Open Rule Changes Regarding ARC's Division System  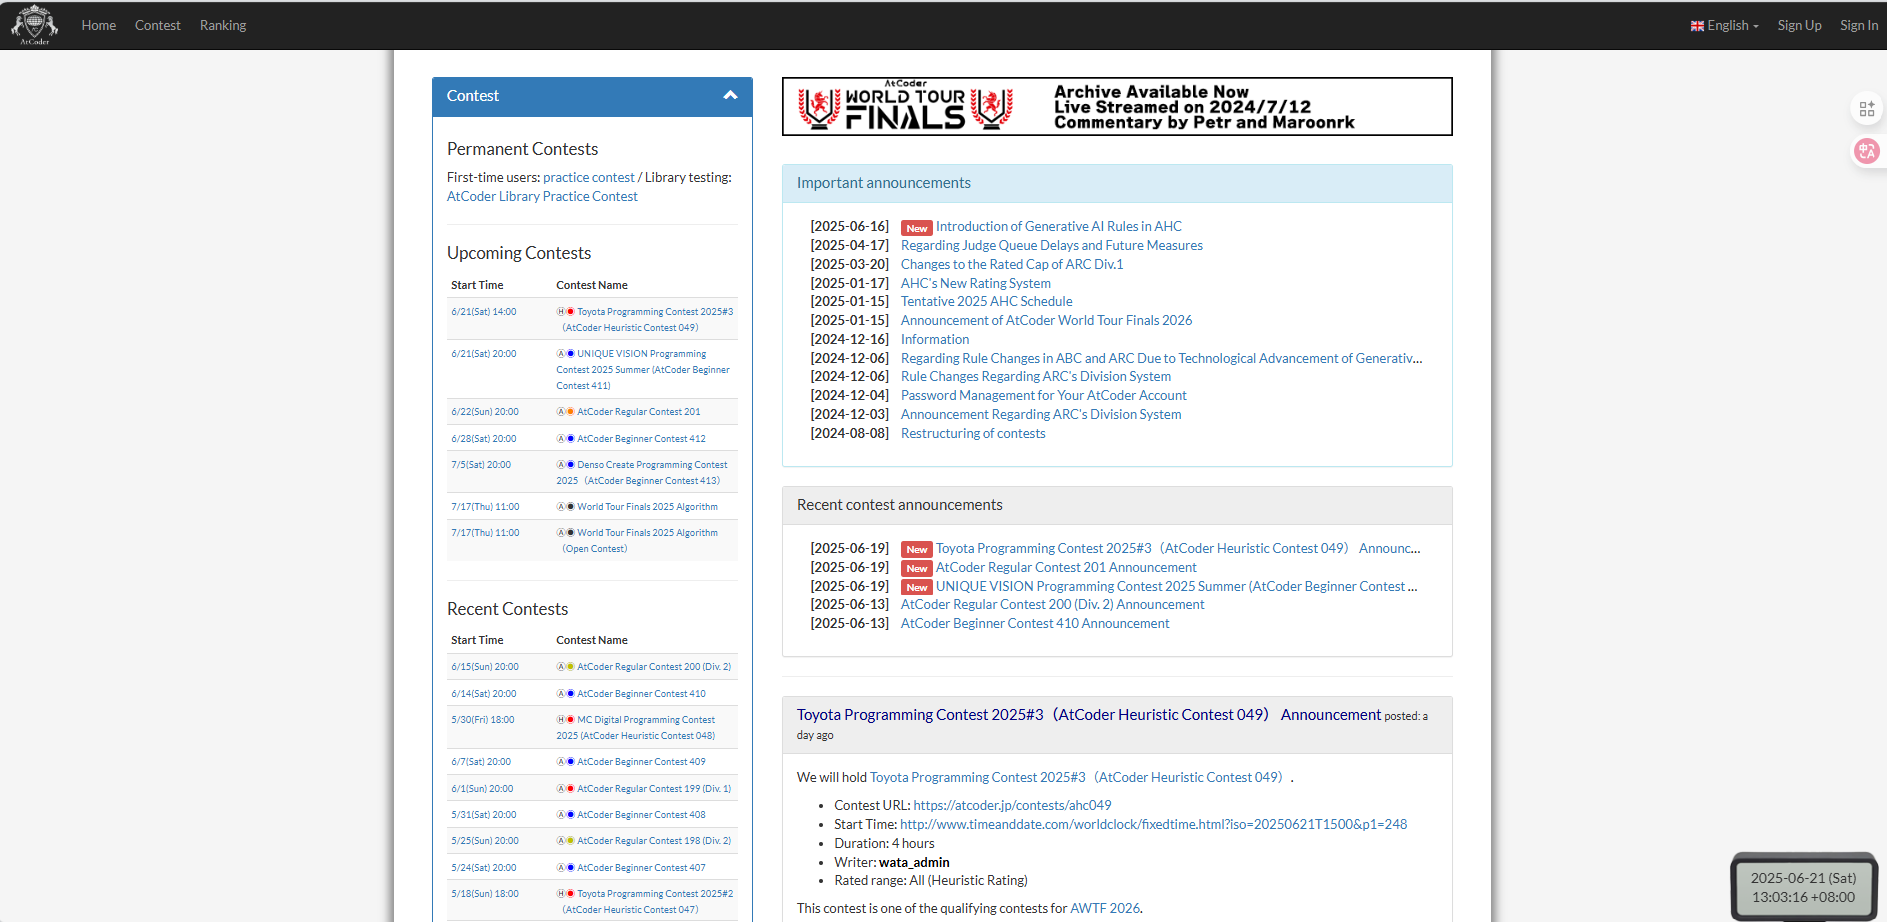1036,377
